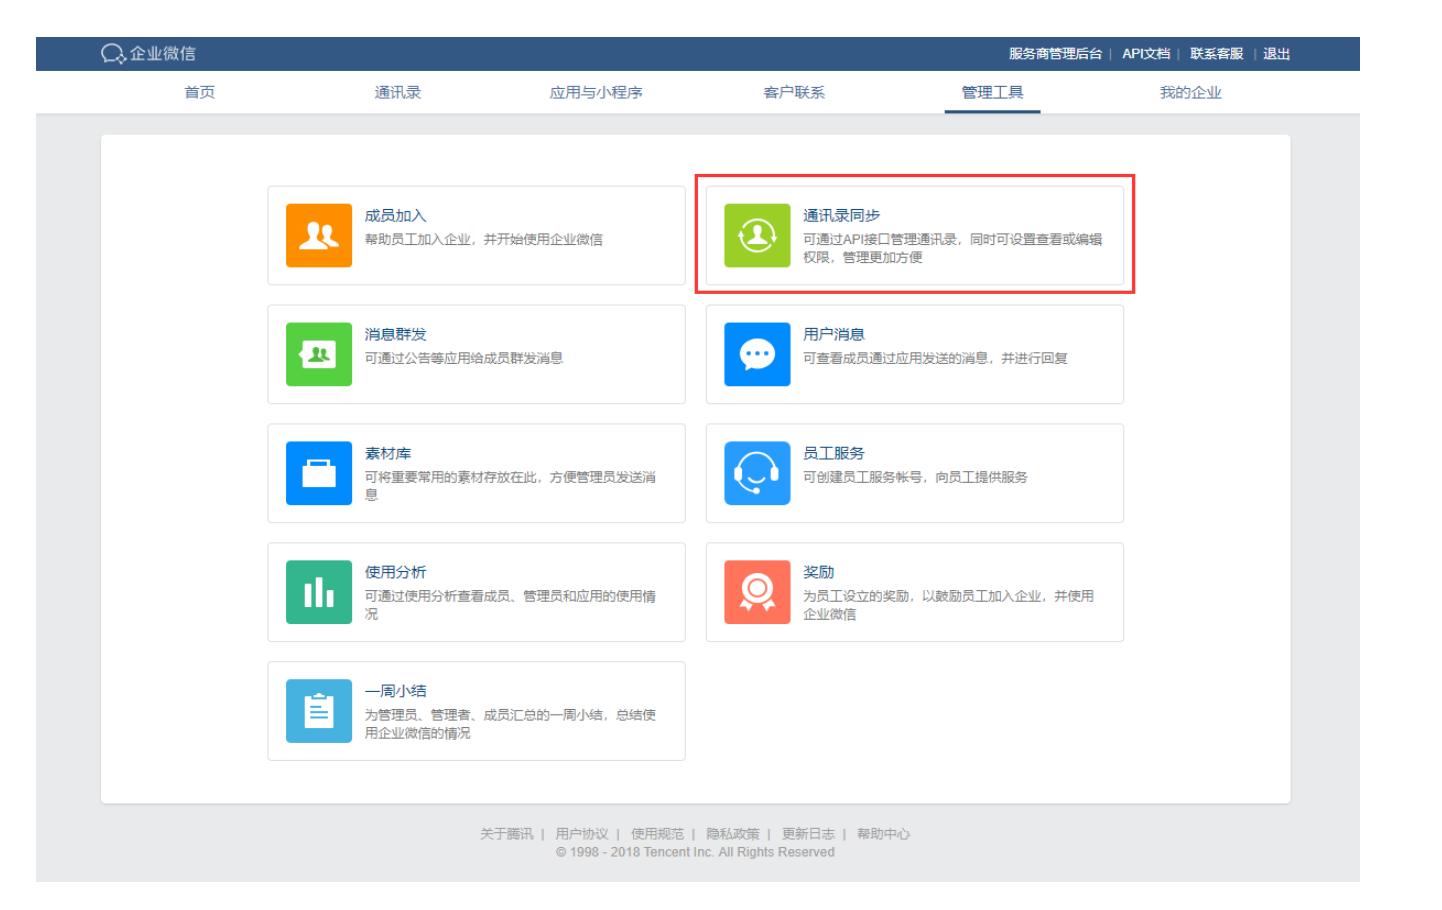Image resolution: width=1442 pixels, height=910 pixels.
Task: Open the green 通讯录同步 sync icon
Action: 757,235
